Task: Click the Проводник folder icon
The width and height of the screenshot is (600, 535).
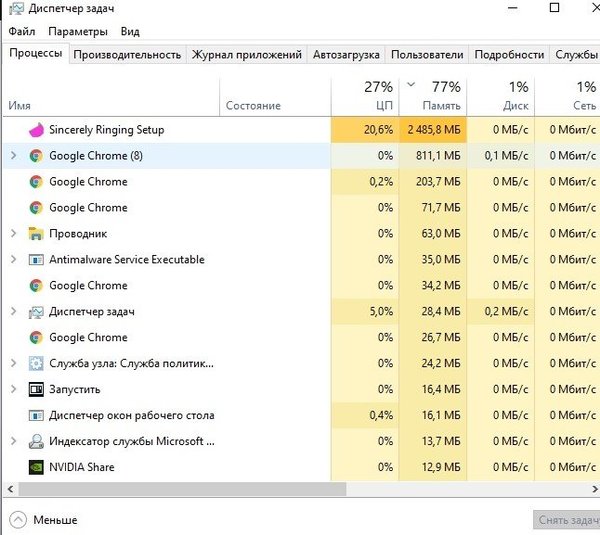Action: coord(36,234)
